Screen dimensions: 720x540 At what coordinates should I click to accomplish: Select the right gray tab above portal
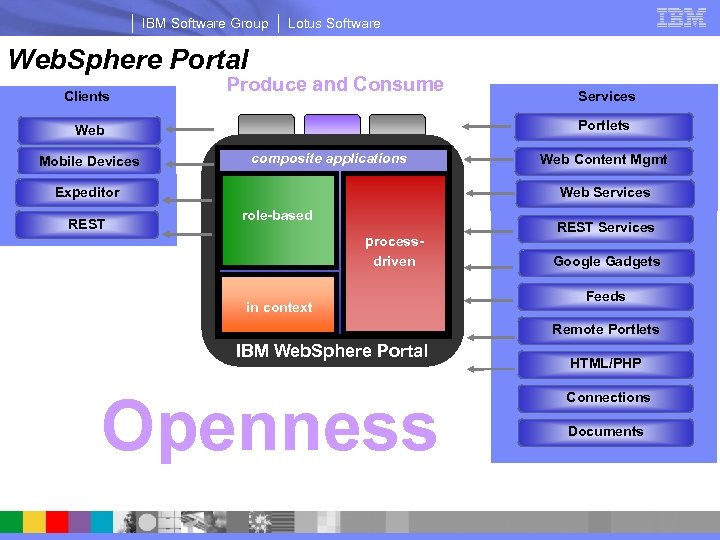398,124
